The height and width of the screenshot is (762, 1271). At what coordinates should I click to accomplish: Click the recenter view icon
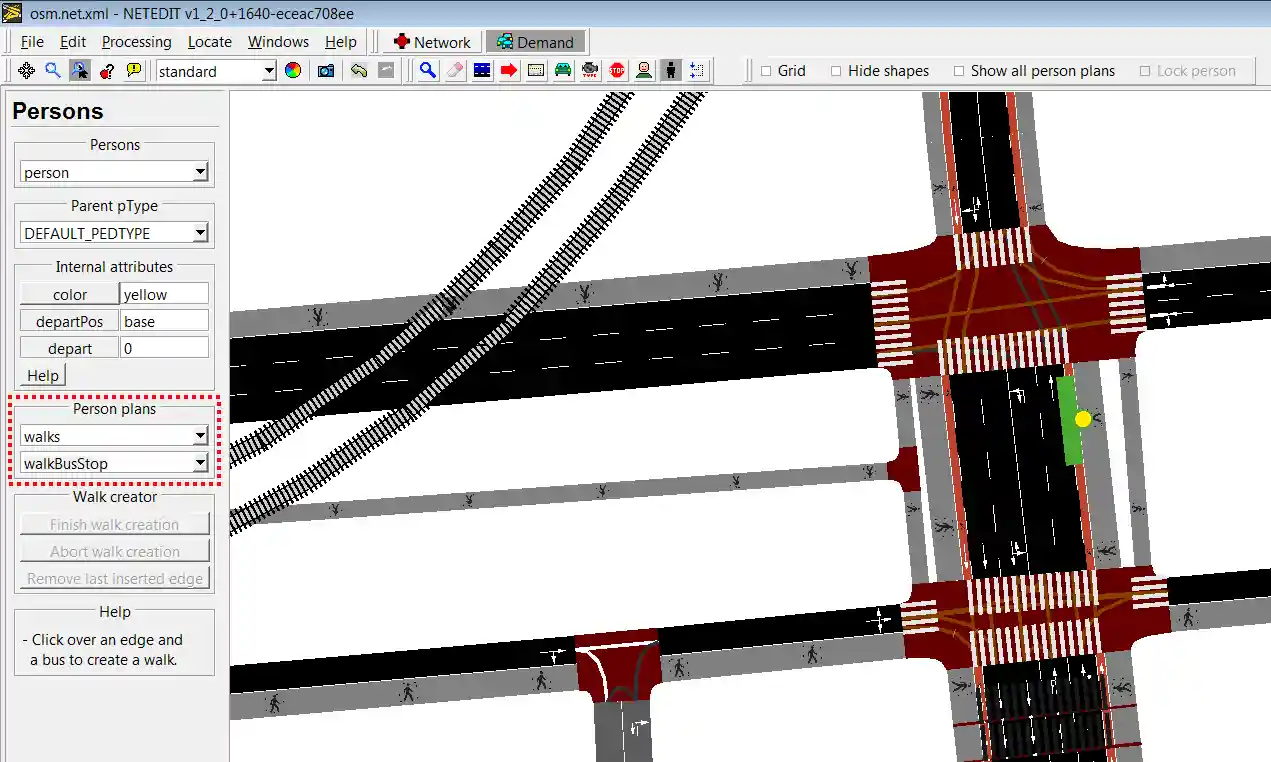pos(26,71)
